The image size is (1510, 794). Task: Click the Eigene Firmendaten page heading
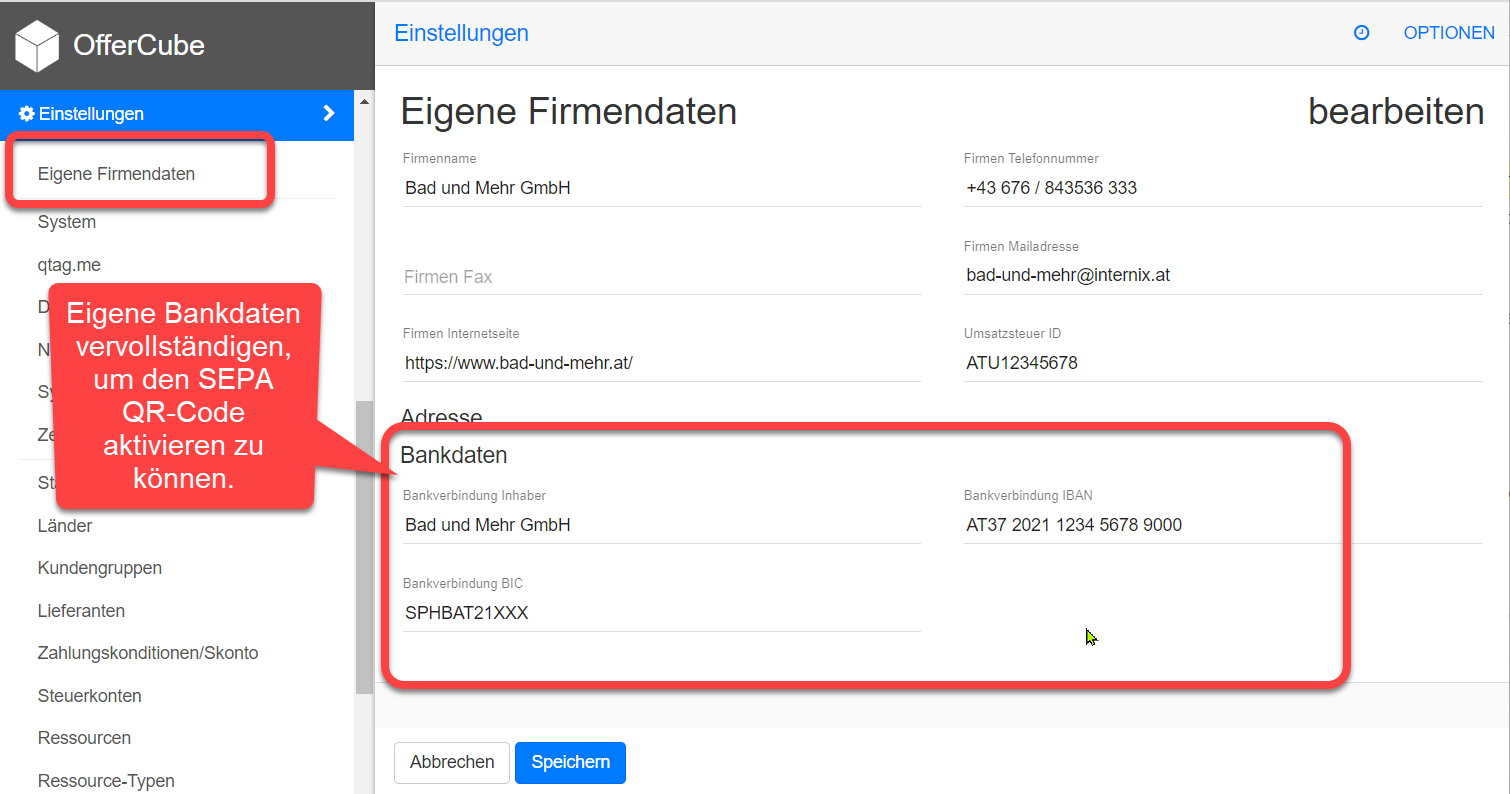click(569, 112)
